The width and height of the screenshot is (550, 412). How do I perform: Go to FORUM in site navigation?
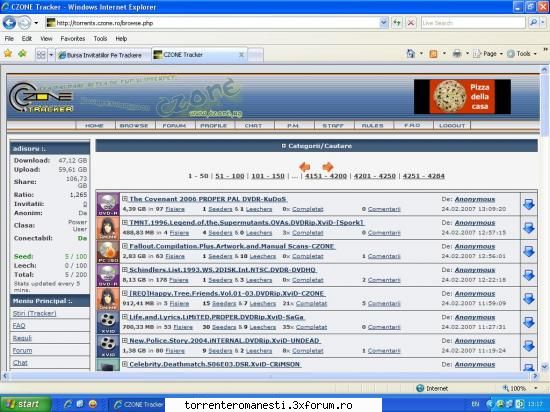coord(174,126)
